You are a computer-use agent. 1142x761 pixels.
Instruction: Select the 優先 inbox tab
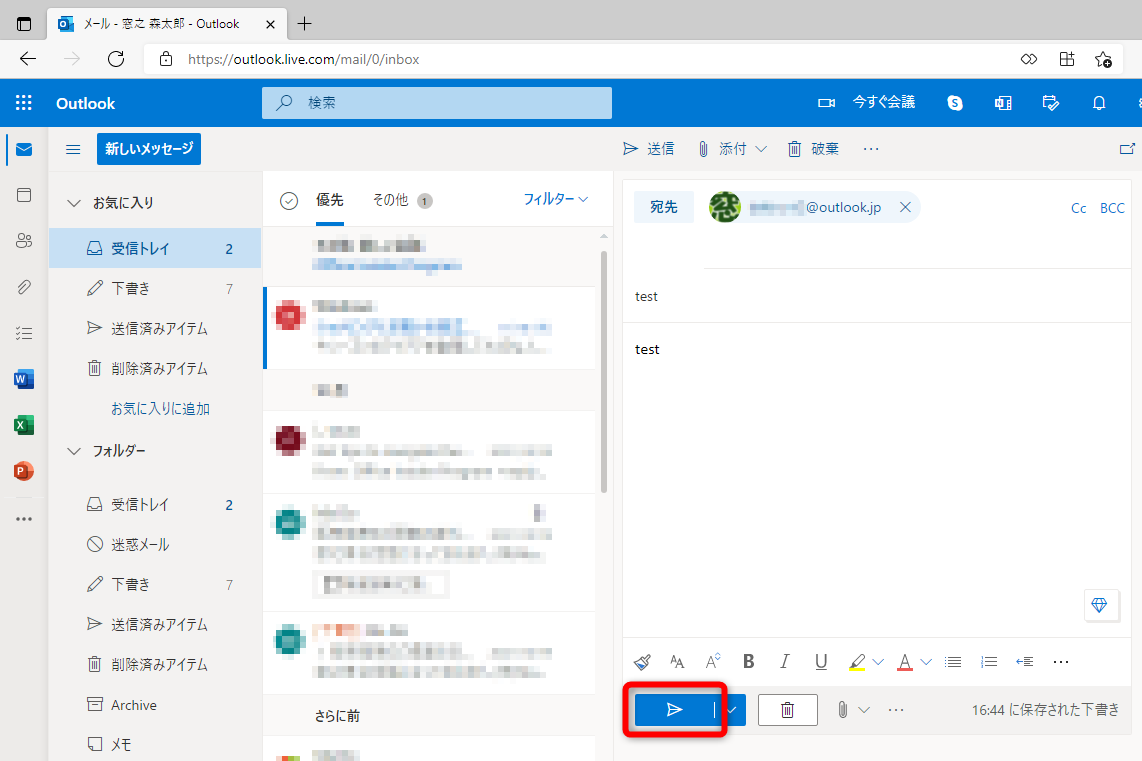(x=330, y=199)
